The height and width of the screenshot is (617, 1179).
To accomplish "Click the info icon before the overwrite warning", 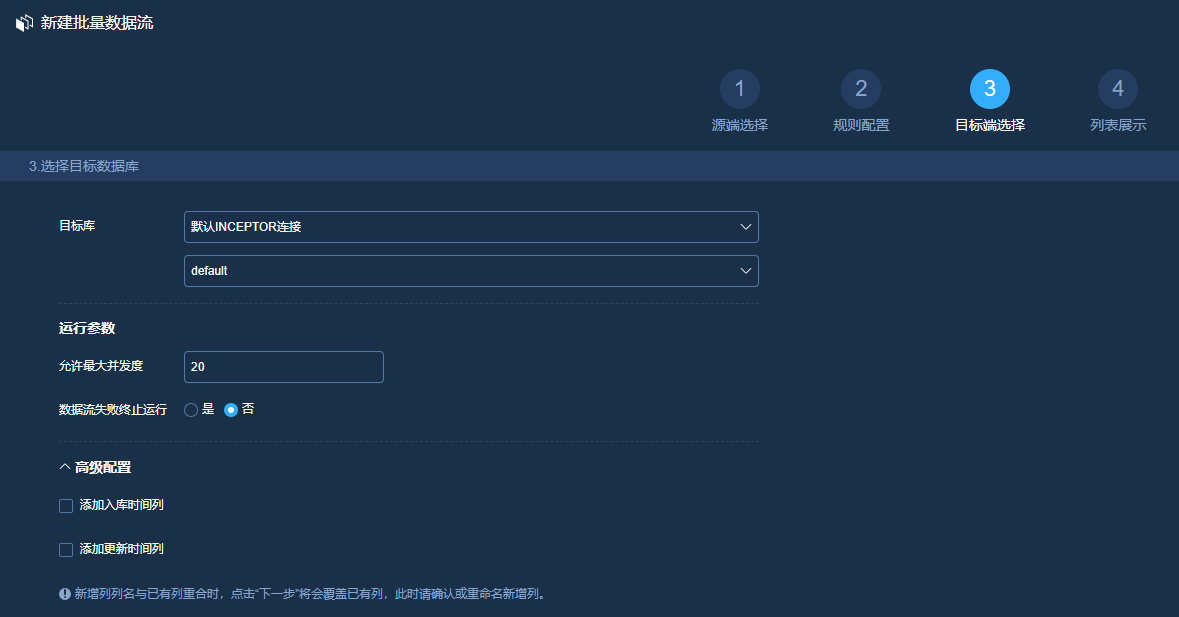I will click(x=62, y=592).
